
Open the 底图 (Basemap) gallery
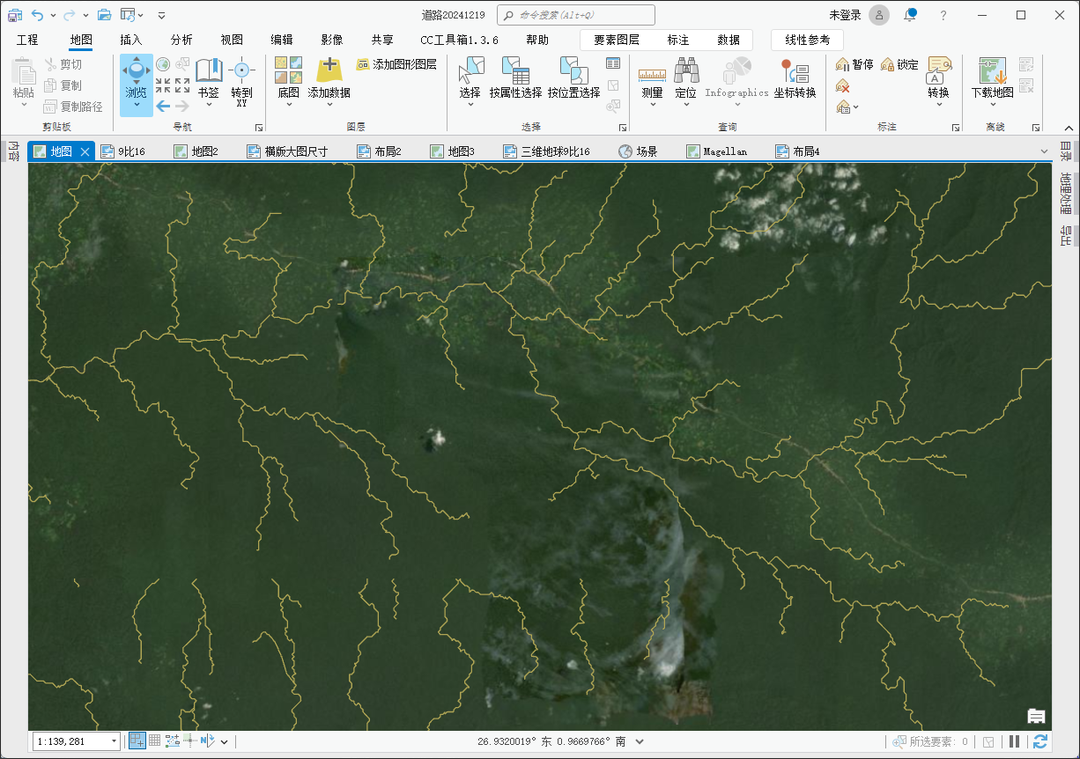pos(289,81)
